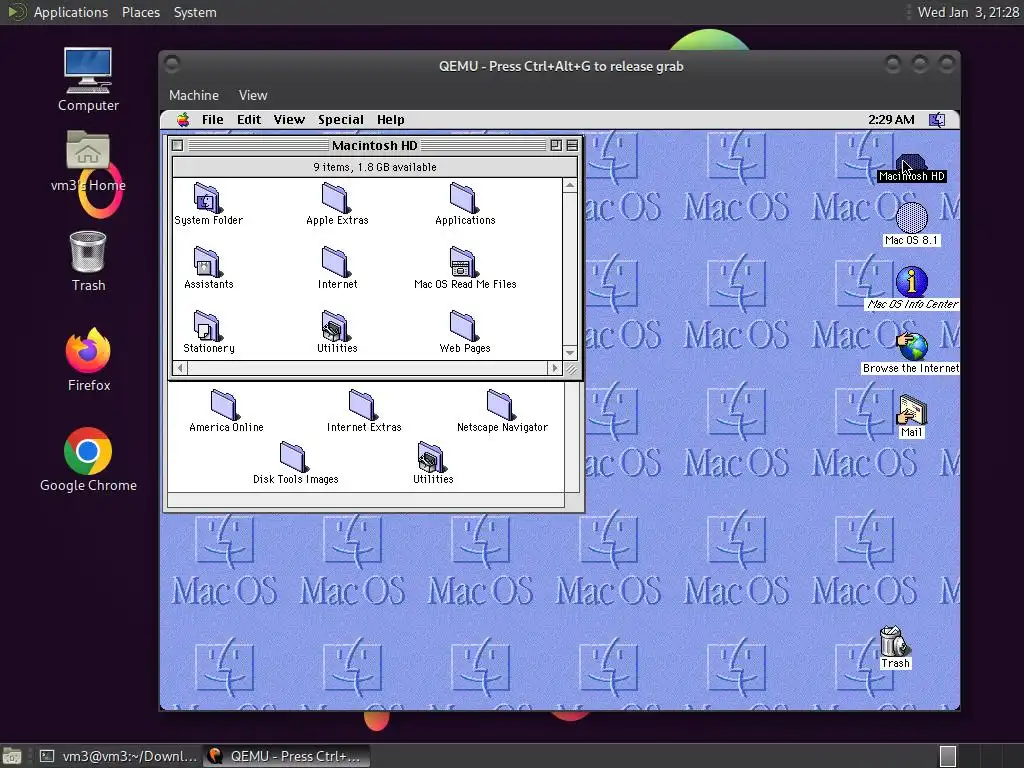Click Macintosh HD window close box
The width and height of the screenshot is (1024, 768).
(x=178, y=146)
